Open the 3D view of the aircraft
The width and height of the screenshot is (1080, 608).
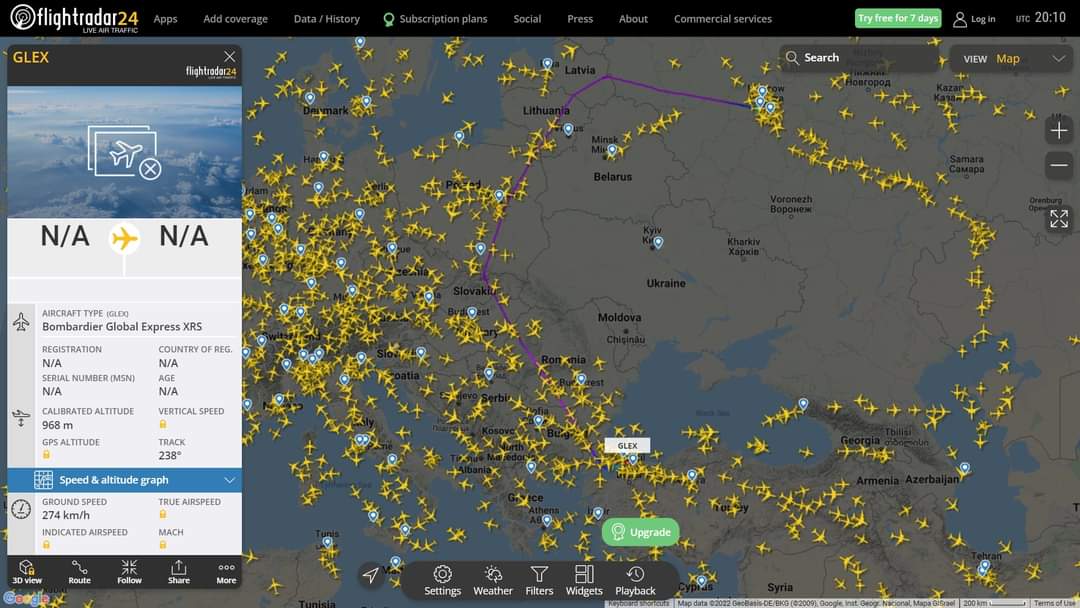pyautogui.click(x=27, y=572)
